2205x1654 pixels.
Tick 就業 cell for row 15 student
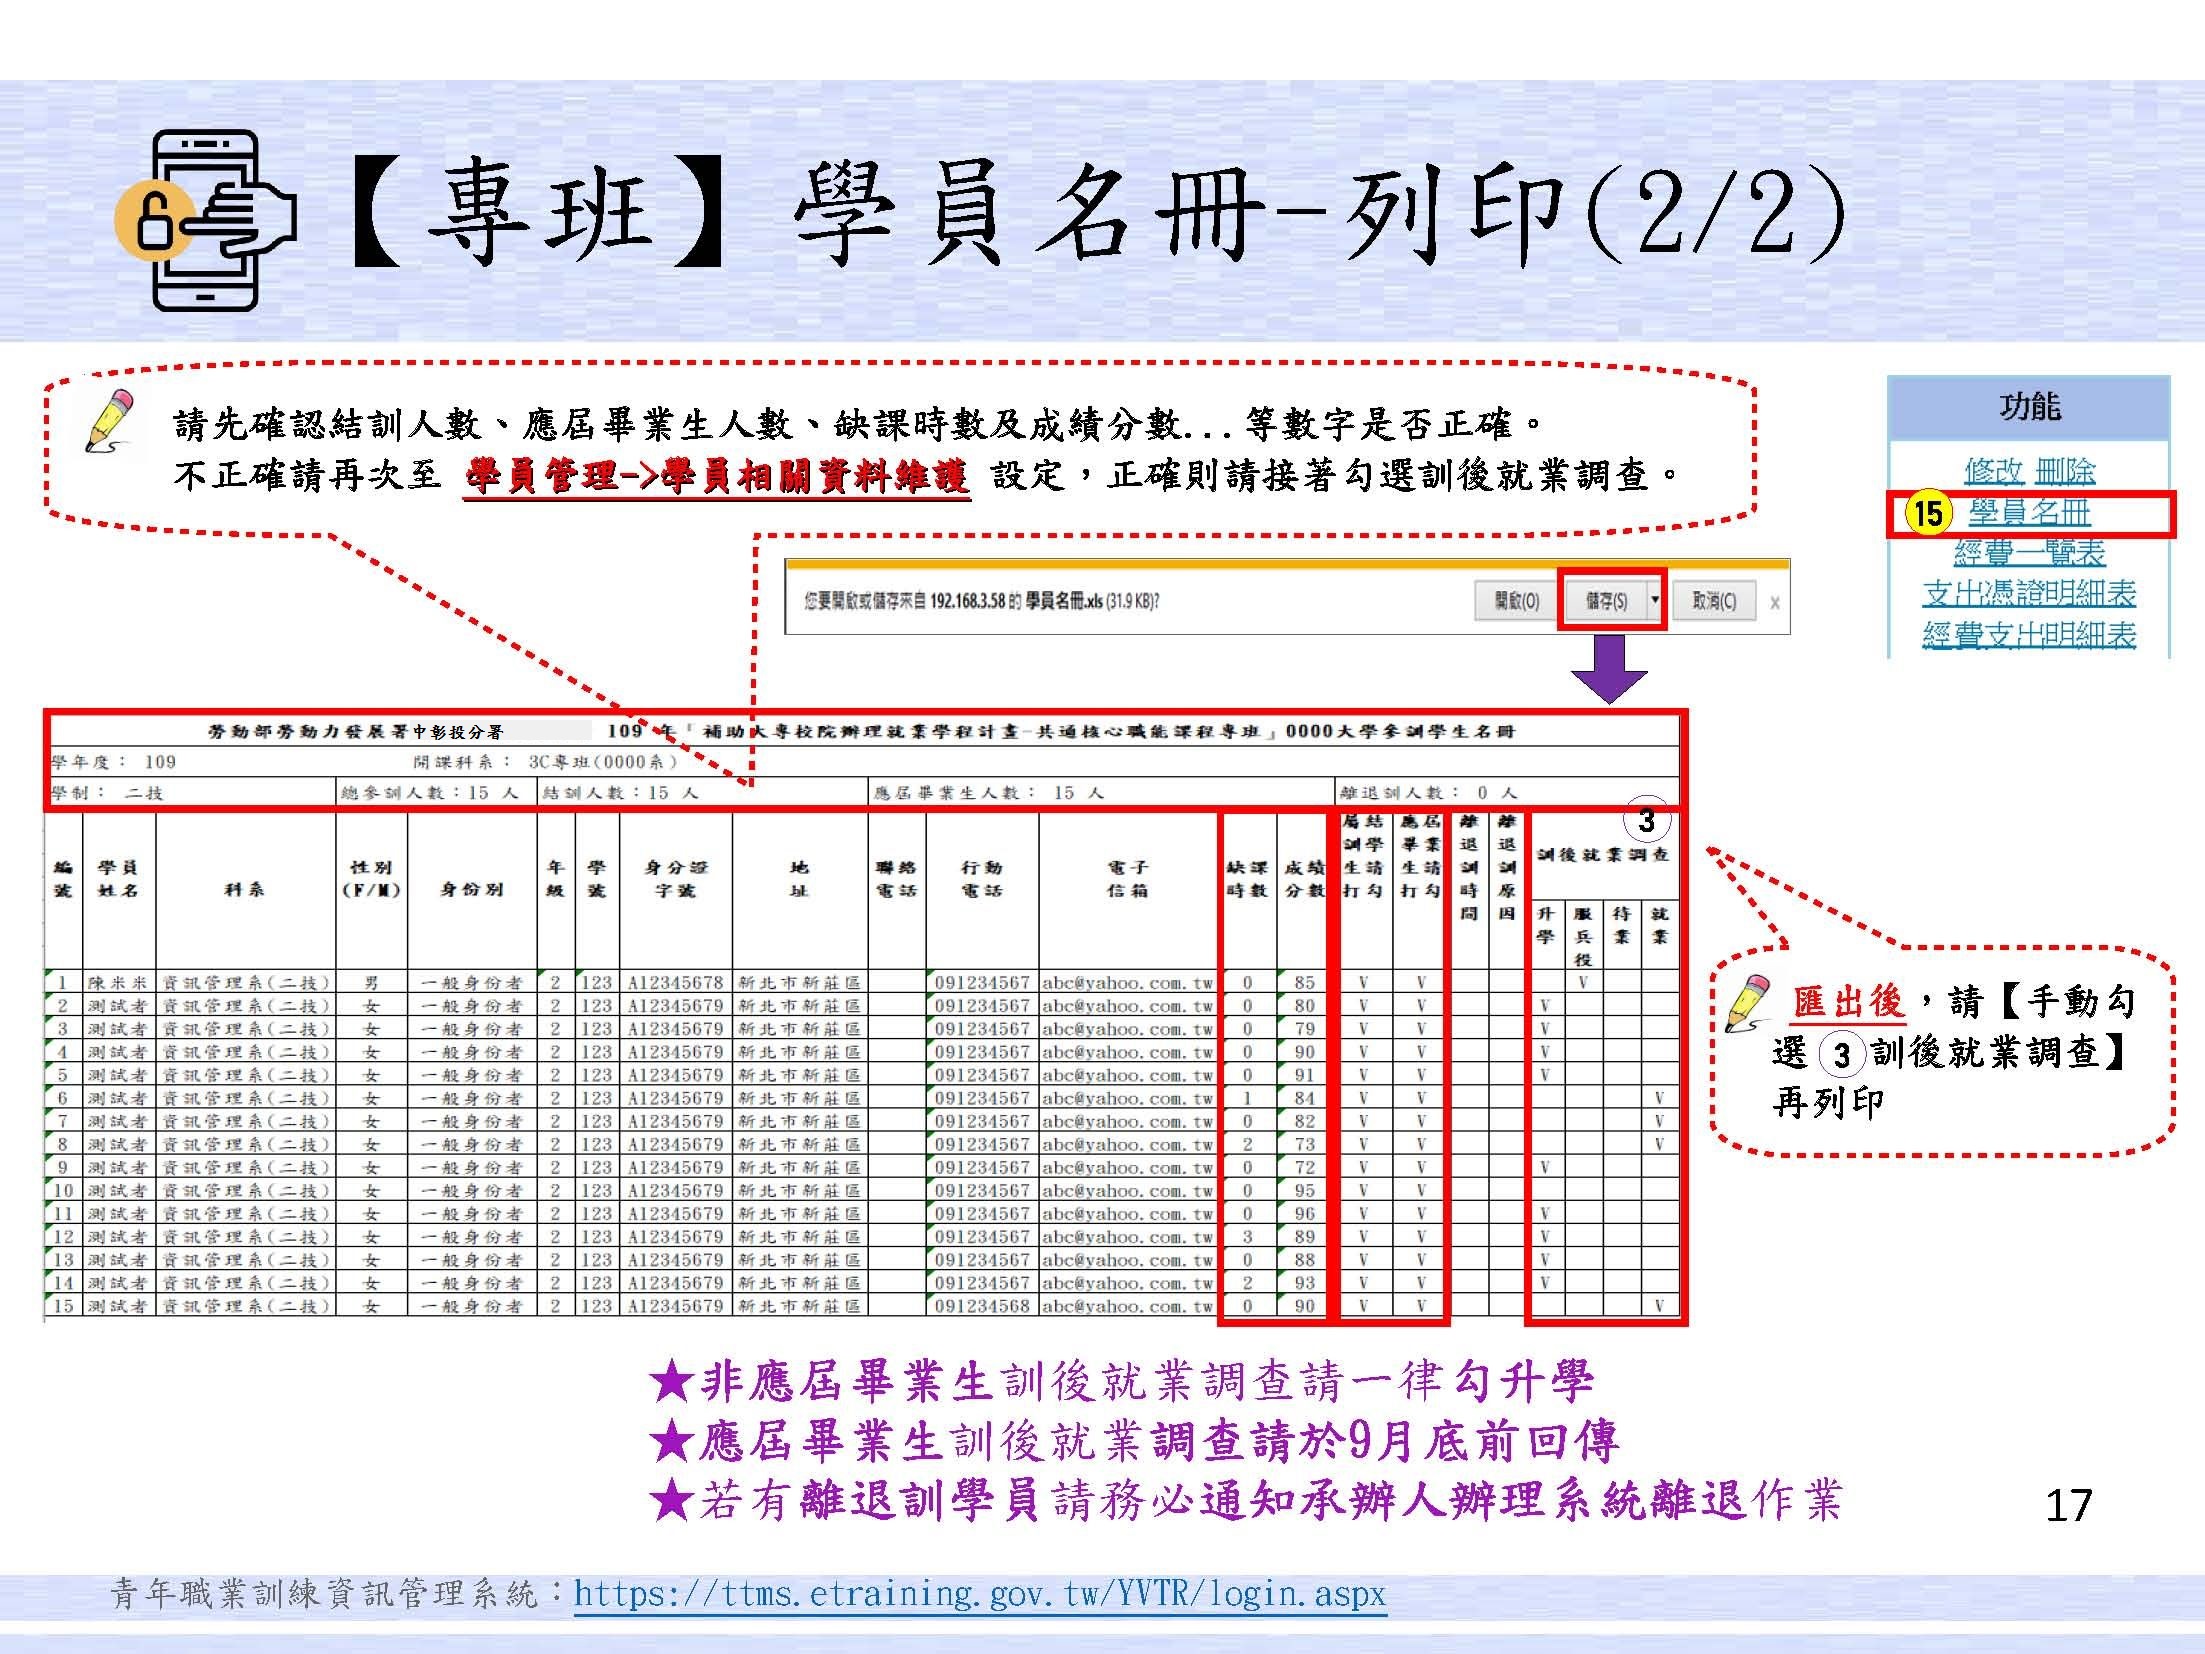click(1659, 1305)
